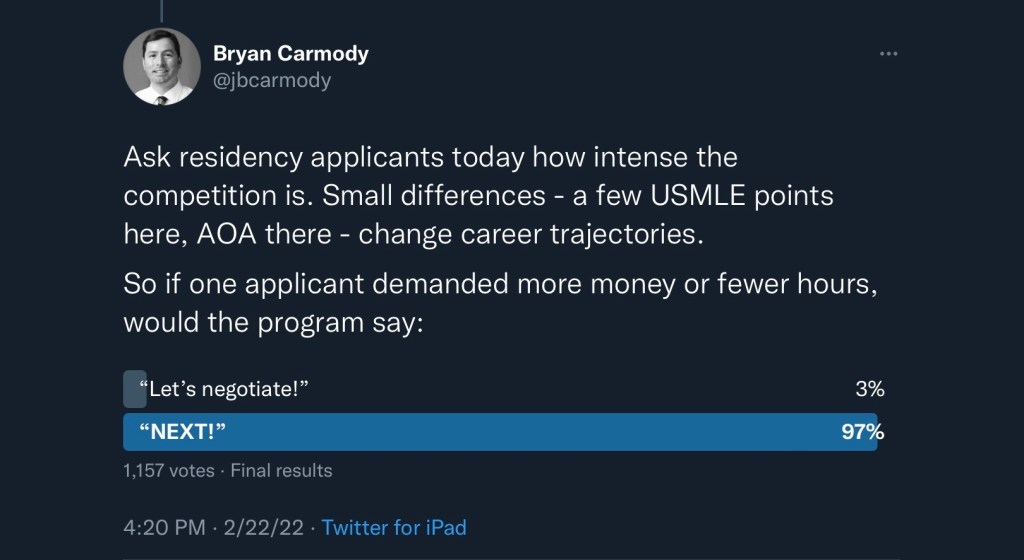Click the blue 97% result bar
The height and width of the screenshot is (560, 1024).
point(500,432)
